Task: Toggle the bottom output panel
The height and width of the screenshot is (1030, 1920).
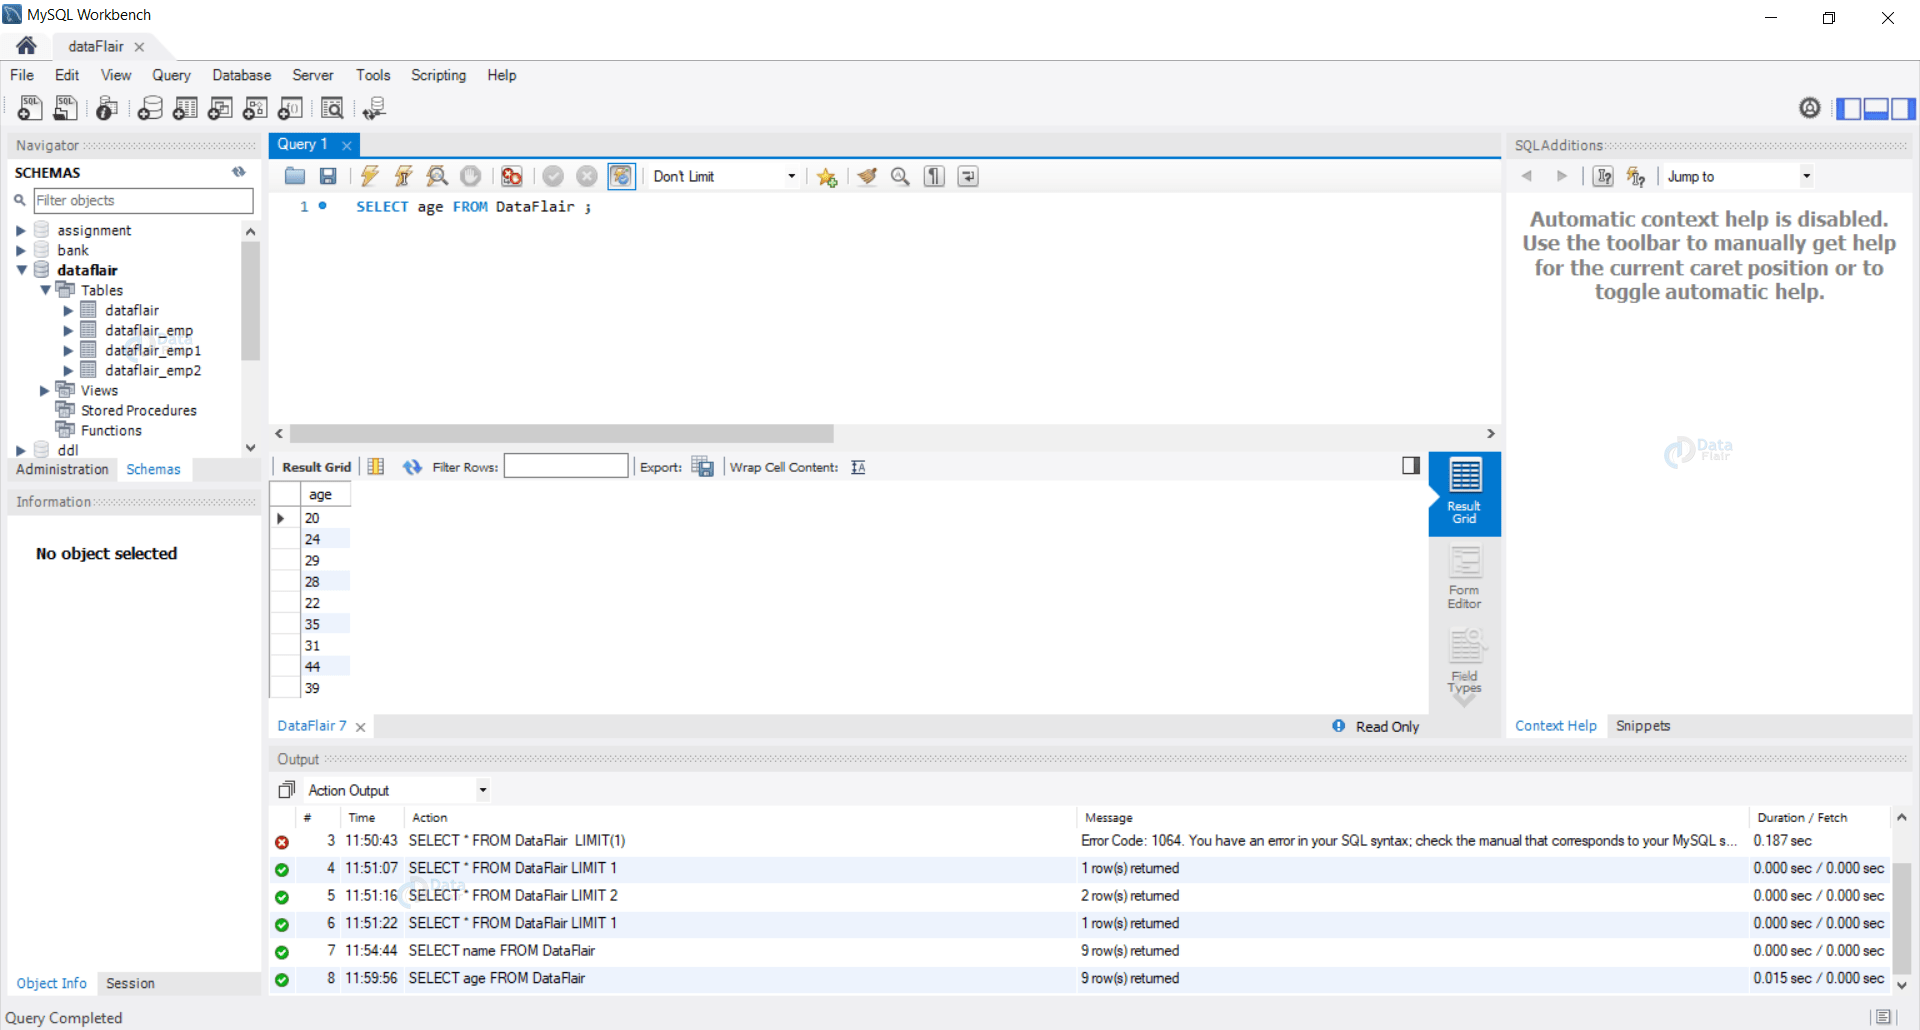Action: tap(1876, 108)
